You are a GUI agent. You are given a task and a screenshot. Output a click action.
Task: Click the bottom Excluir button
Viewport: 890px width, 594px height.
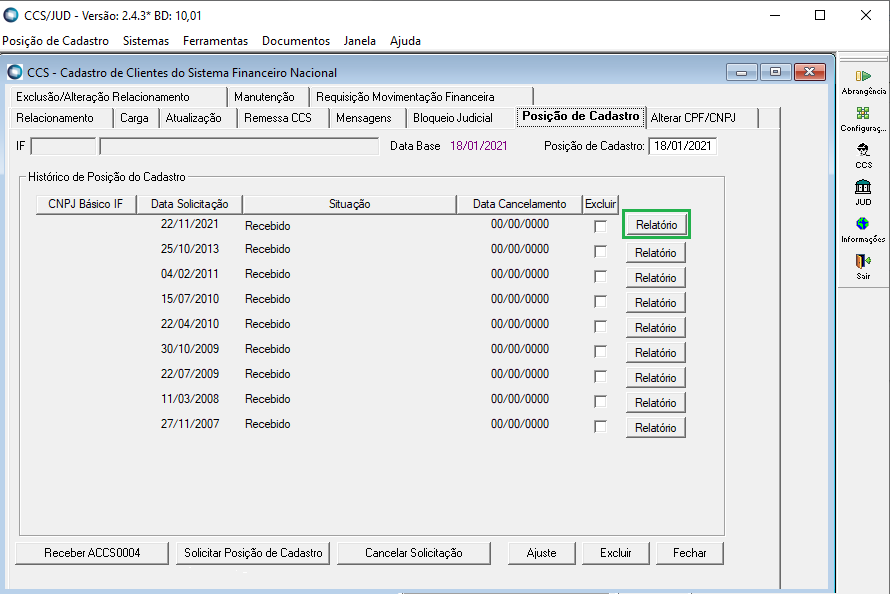[x=616, y=553]
